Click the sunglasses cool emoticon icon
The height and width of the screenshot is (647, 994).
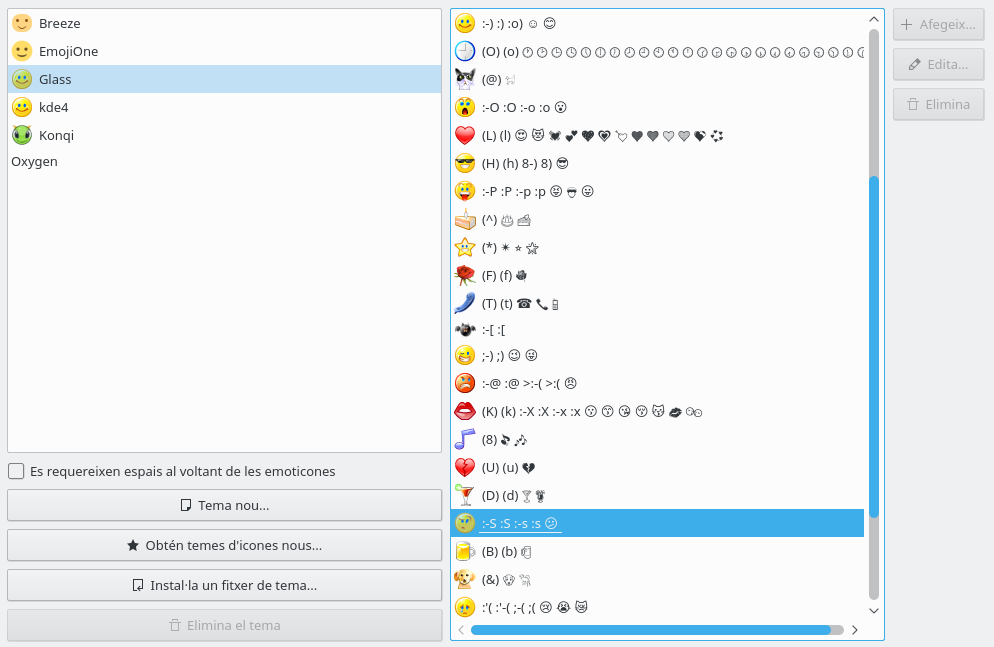pos(465,163)
